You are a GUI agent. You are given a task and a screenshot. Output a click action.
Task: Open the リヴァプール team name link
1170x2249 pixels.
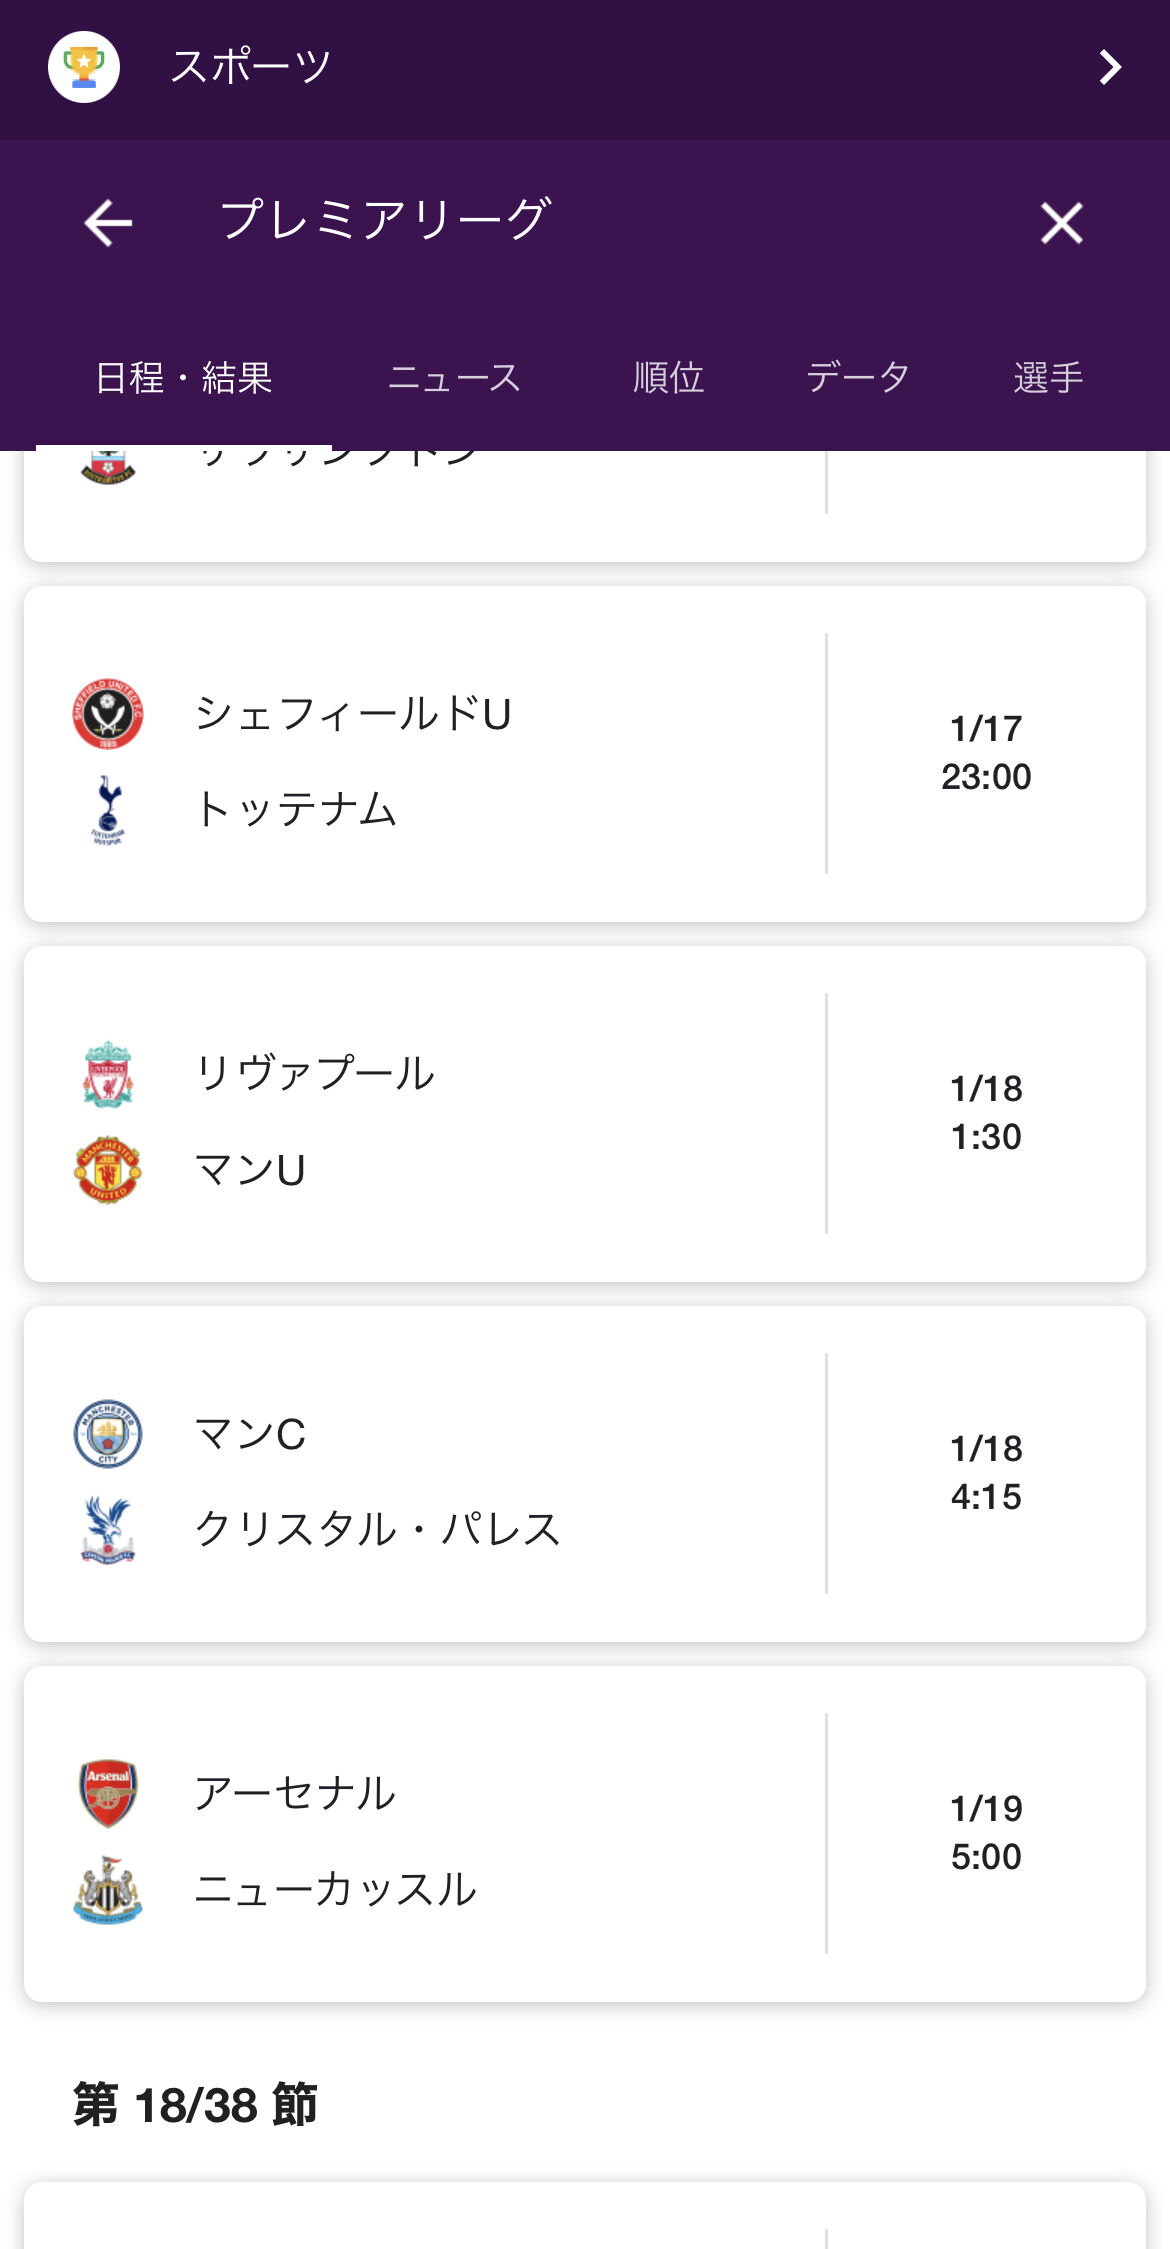(x=315, y=1073)
